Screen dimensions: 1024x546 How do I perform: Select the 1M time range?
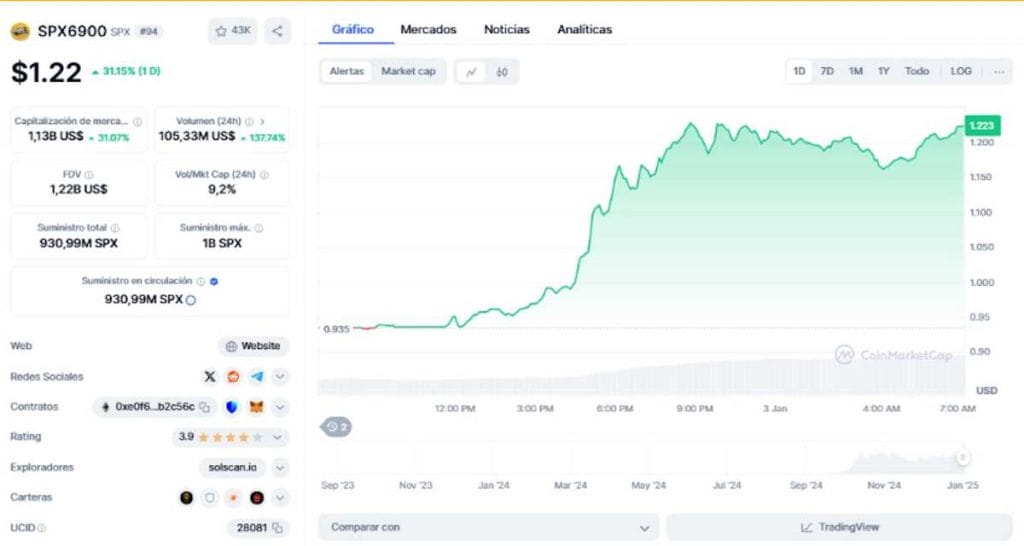pyautogui.click(x=856, y=71)
